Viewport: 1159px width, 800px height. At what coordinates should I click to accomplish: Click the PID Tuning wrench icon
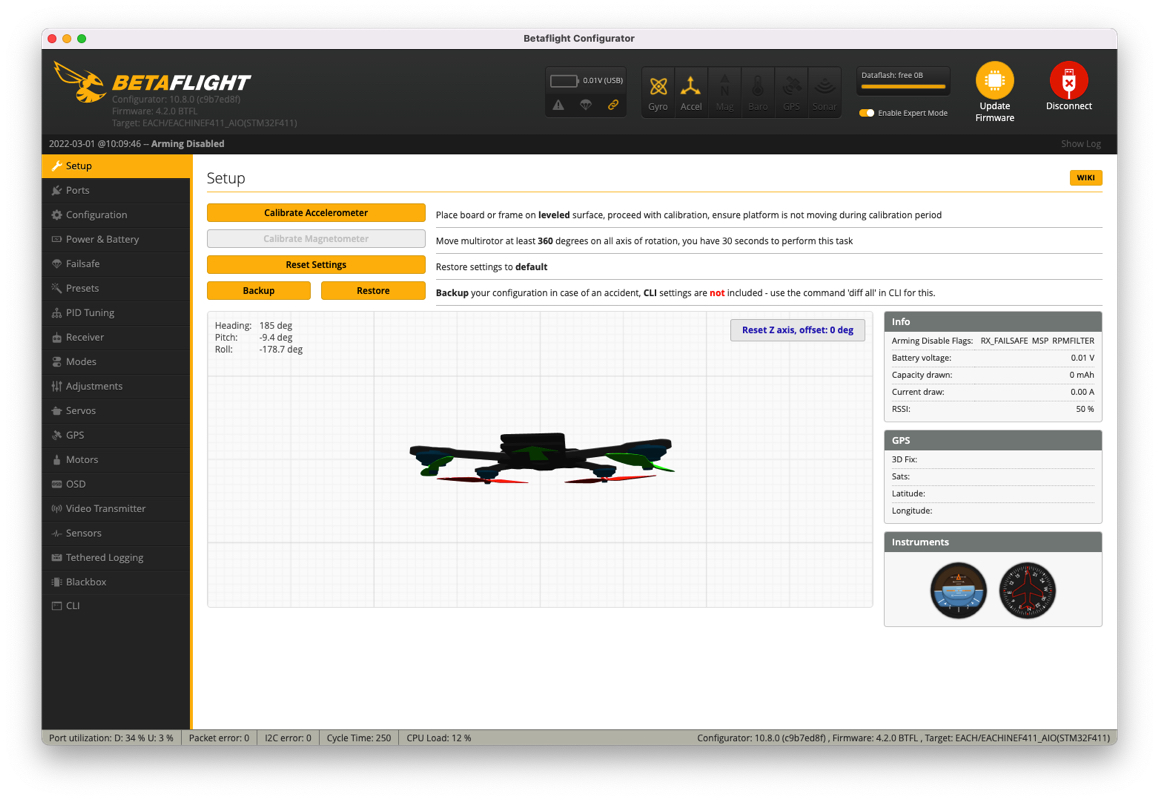(56, 313)
